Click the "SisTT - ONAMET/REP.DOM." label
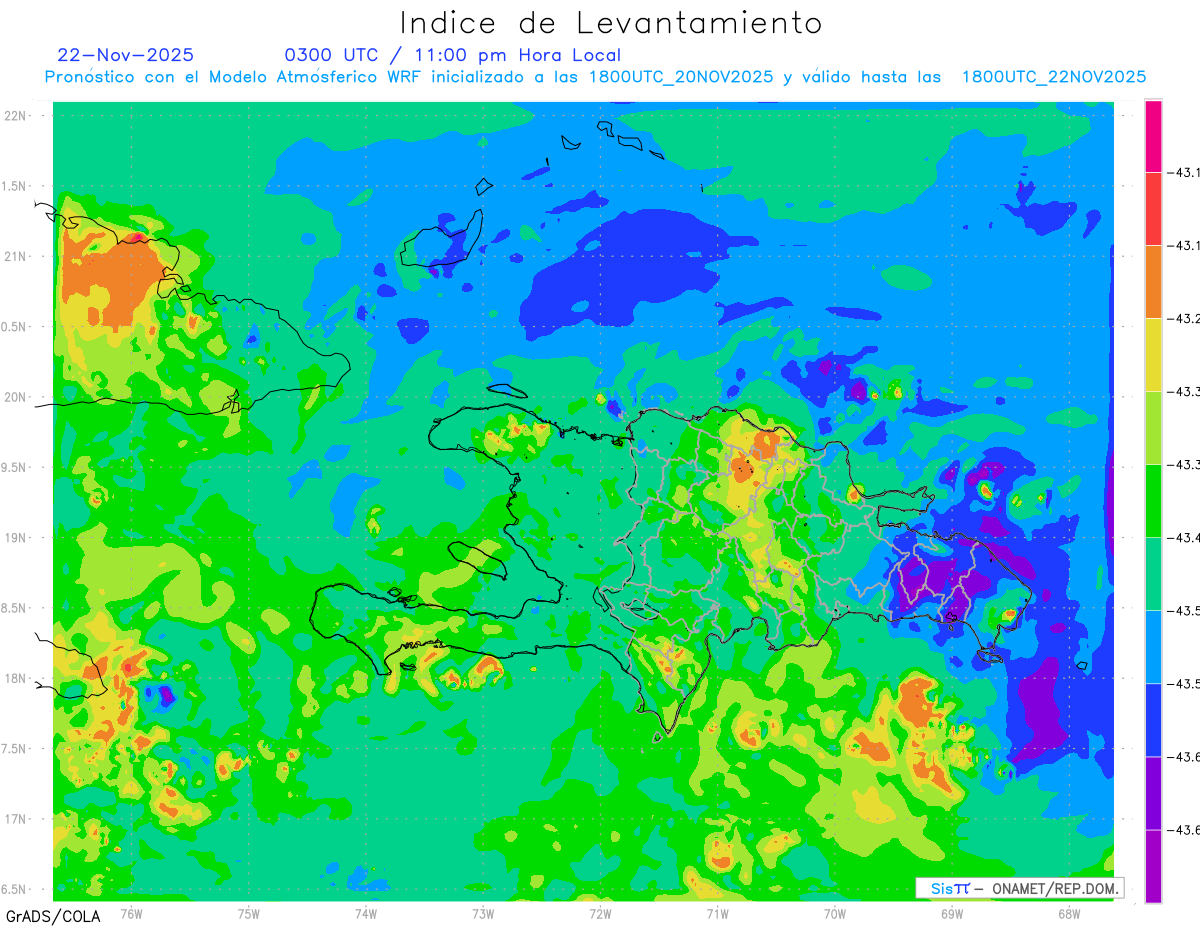Image resolution: width=1200 pixels, height=927 pixels. 1020,888
